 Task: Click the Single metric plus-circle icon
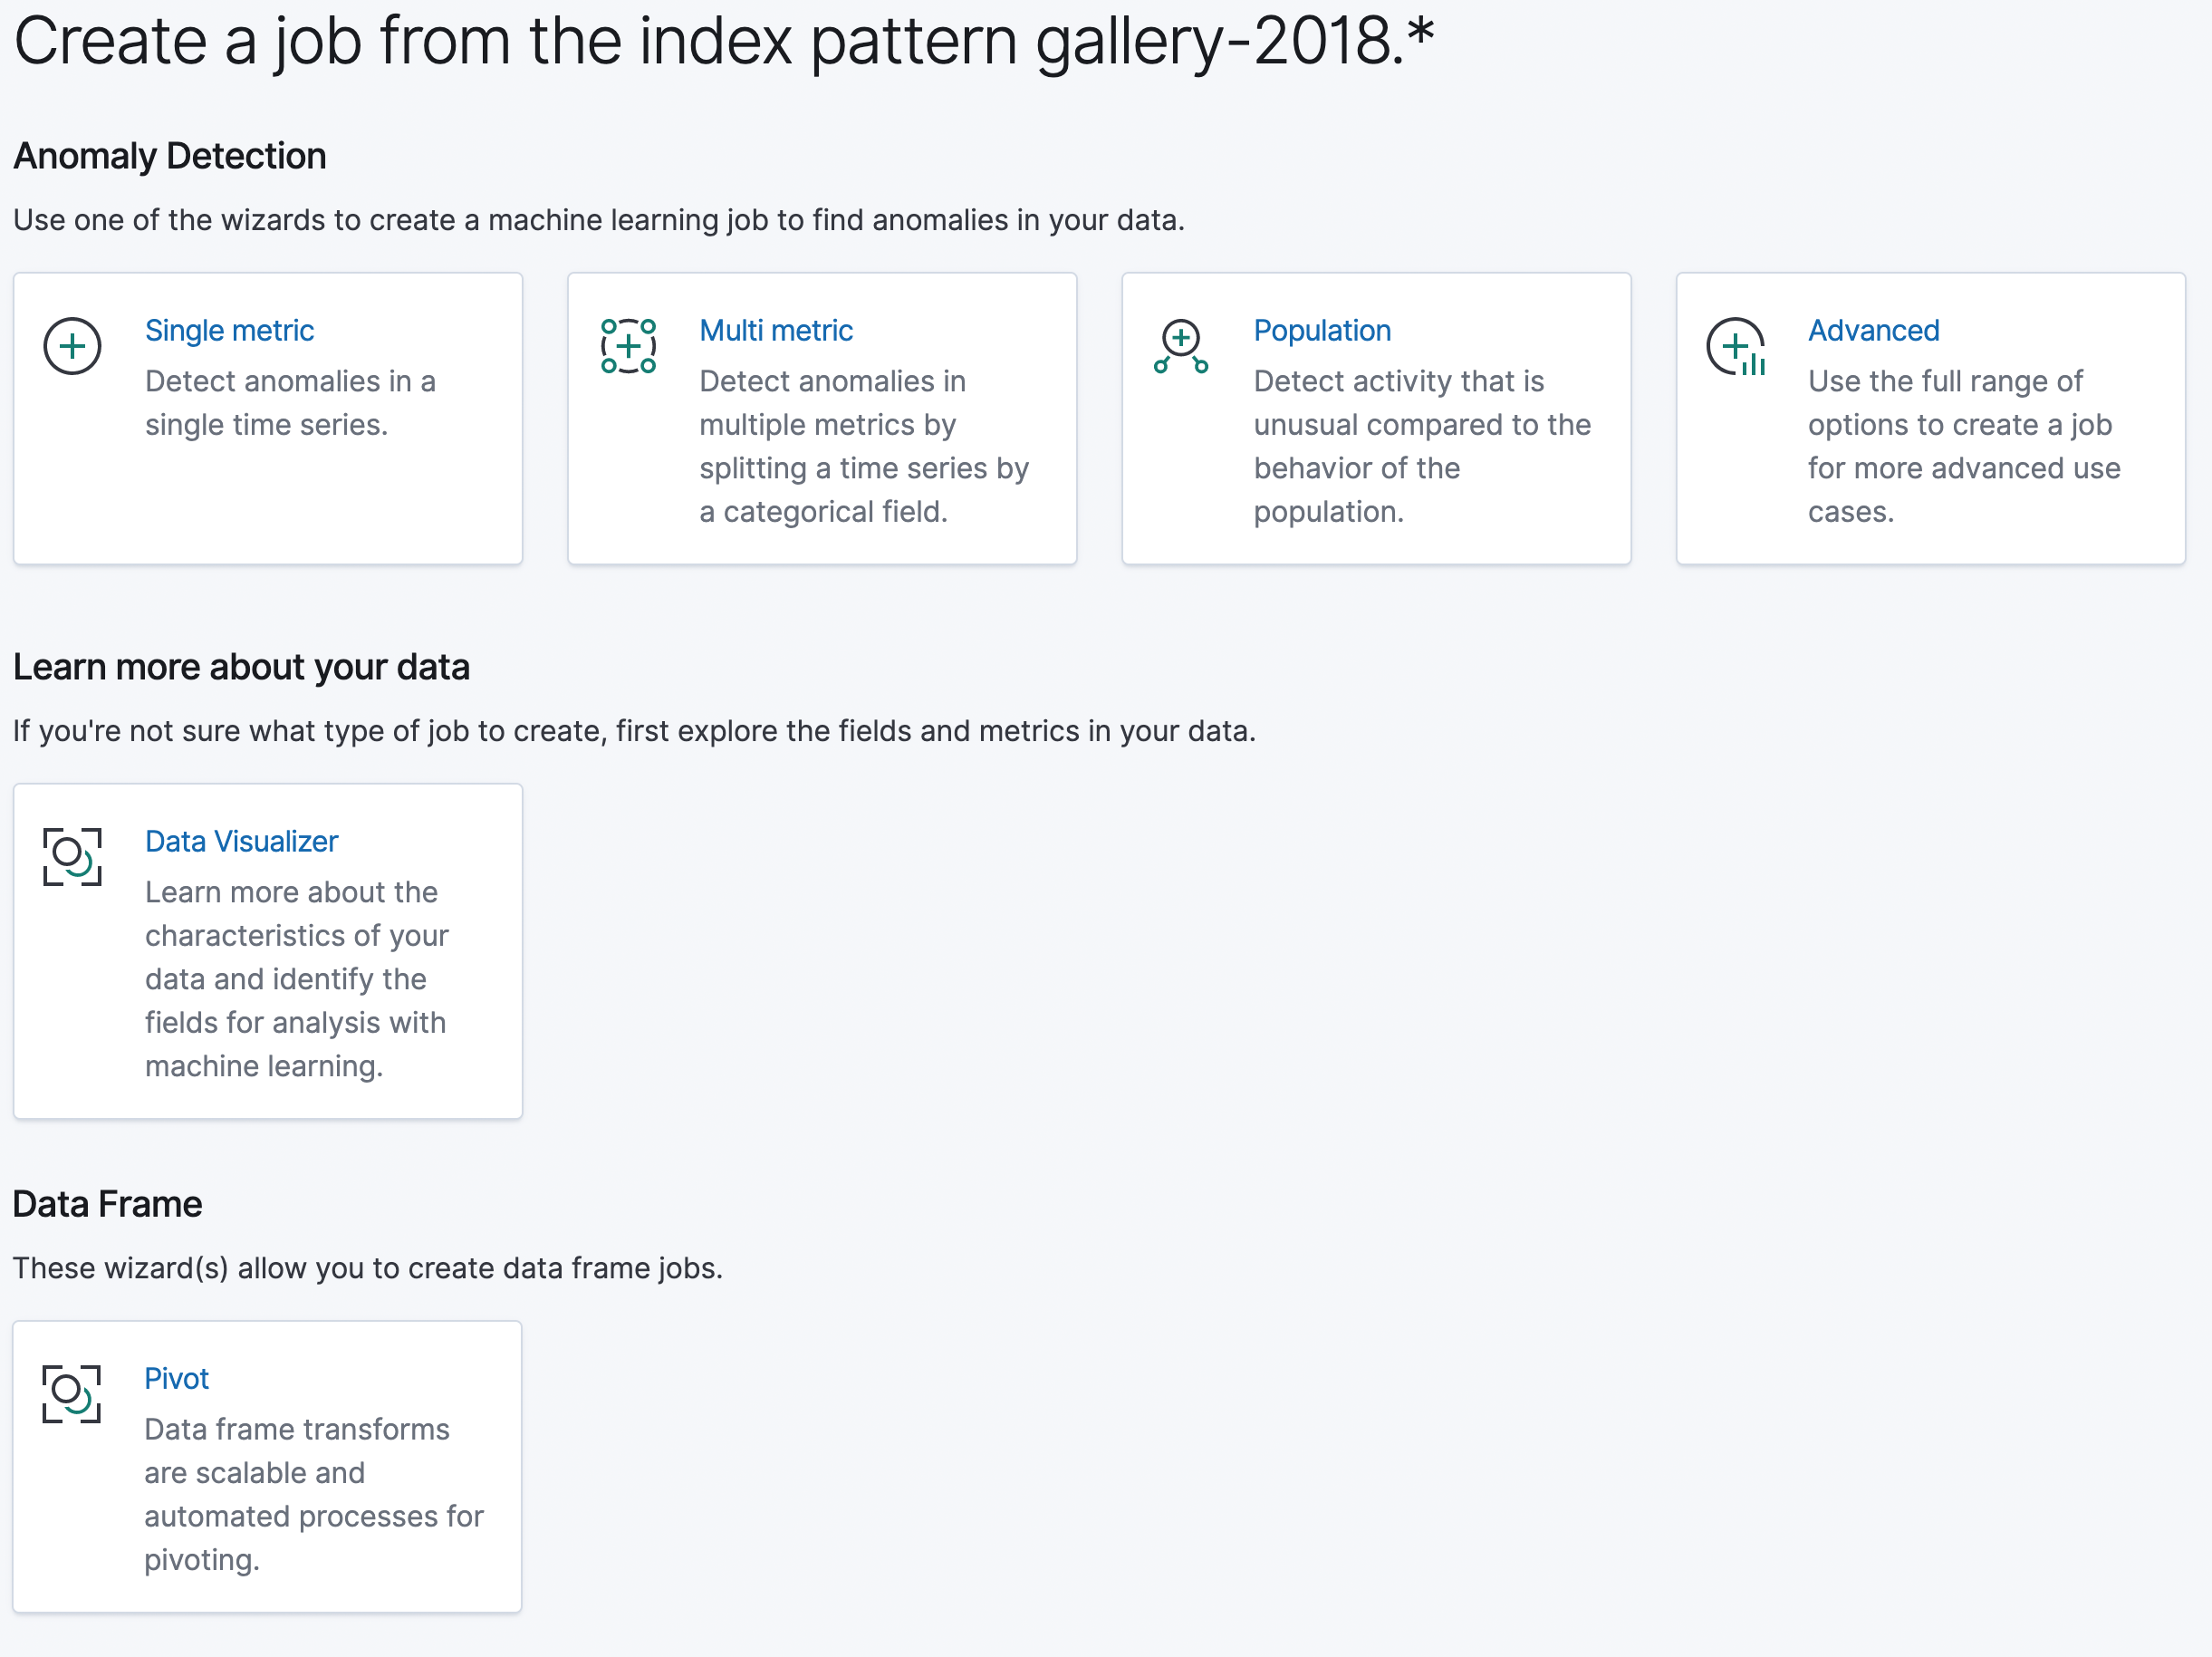pos(72,346)
